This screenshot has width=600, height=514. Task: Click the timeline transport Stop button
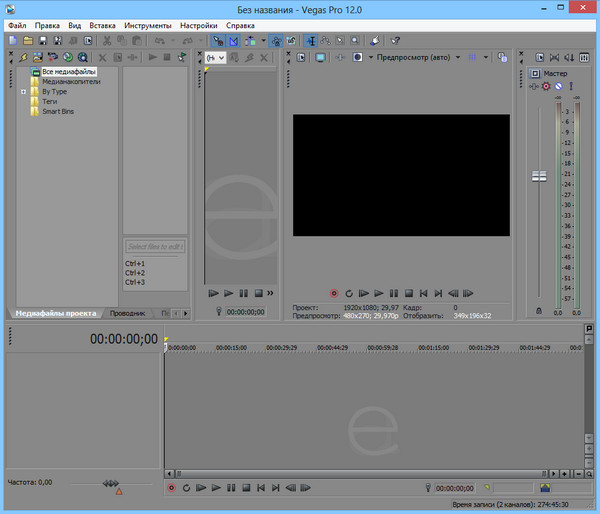(x=246, y=488)
